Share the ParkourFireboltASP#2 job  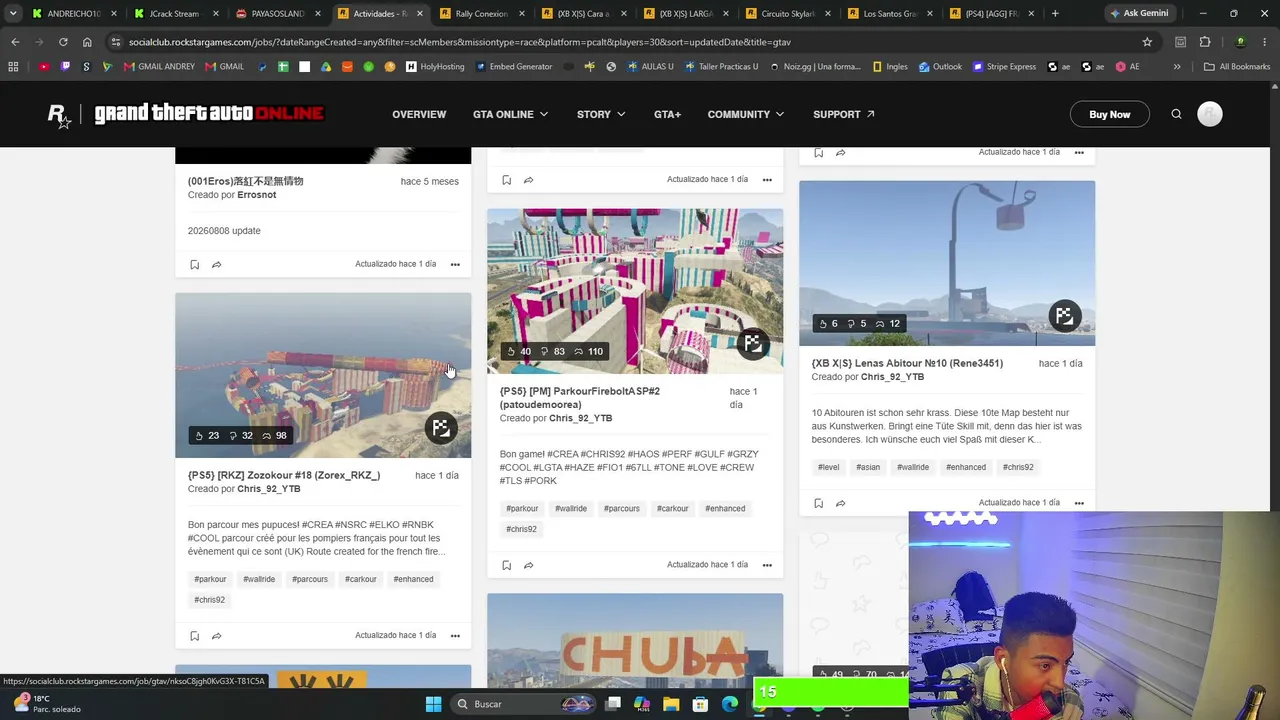pyautogui.click(x=528, y=565)
